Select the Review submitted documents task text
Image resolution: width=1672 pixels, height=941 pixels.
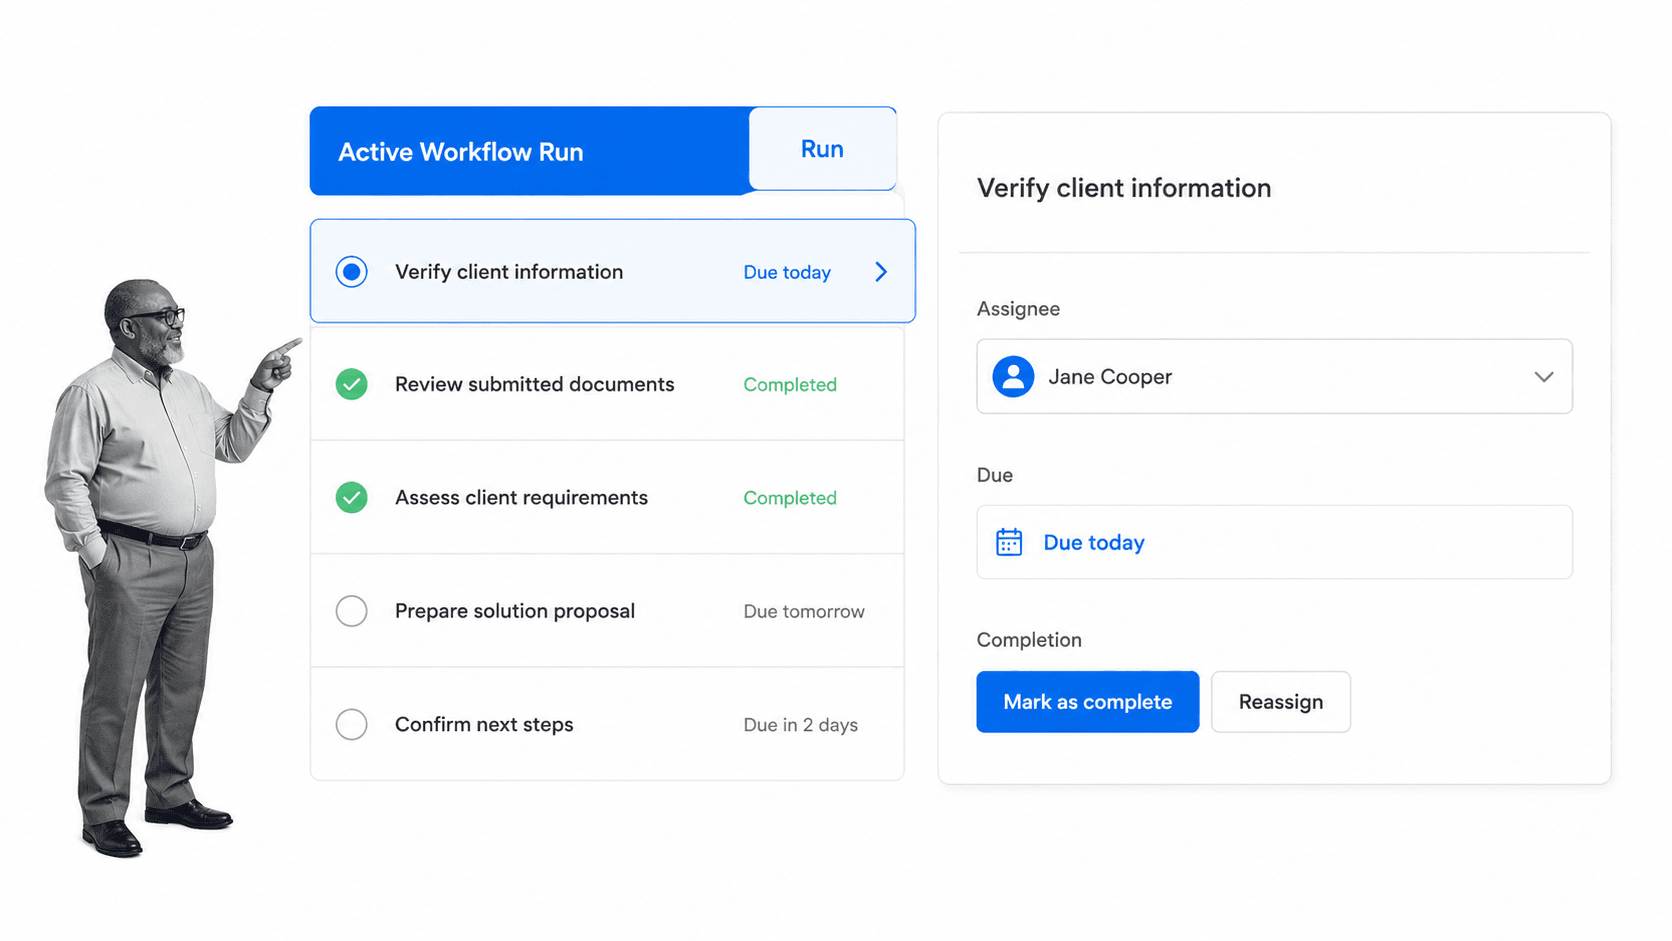[x=534, y=384]
